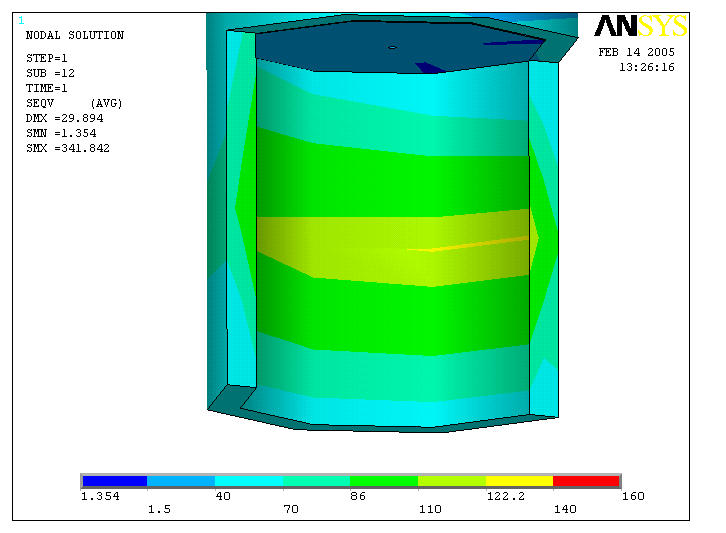The height and width of the screenshot is (533, 726).
Task: Click the dark blue legend color band
Action: pos(115,481)
